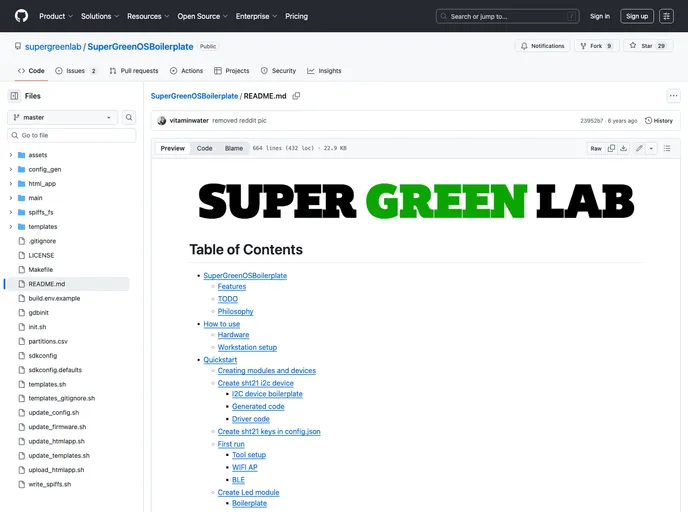Open the supergreenlab owner link
This screenshot has height=512, width=688.
click(53, 47)
